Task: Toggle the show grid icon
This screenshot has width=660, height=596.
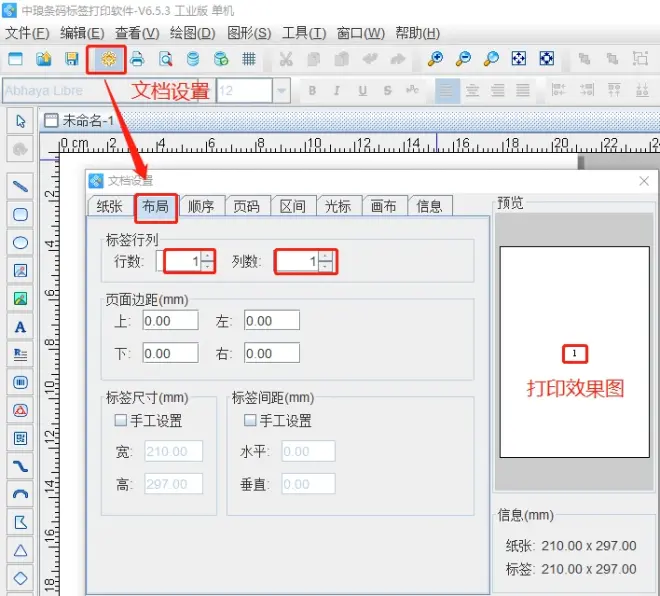Action: [249, 59]
